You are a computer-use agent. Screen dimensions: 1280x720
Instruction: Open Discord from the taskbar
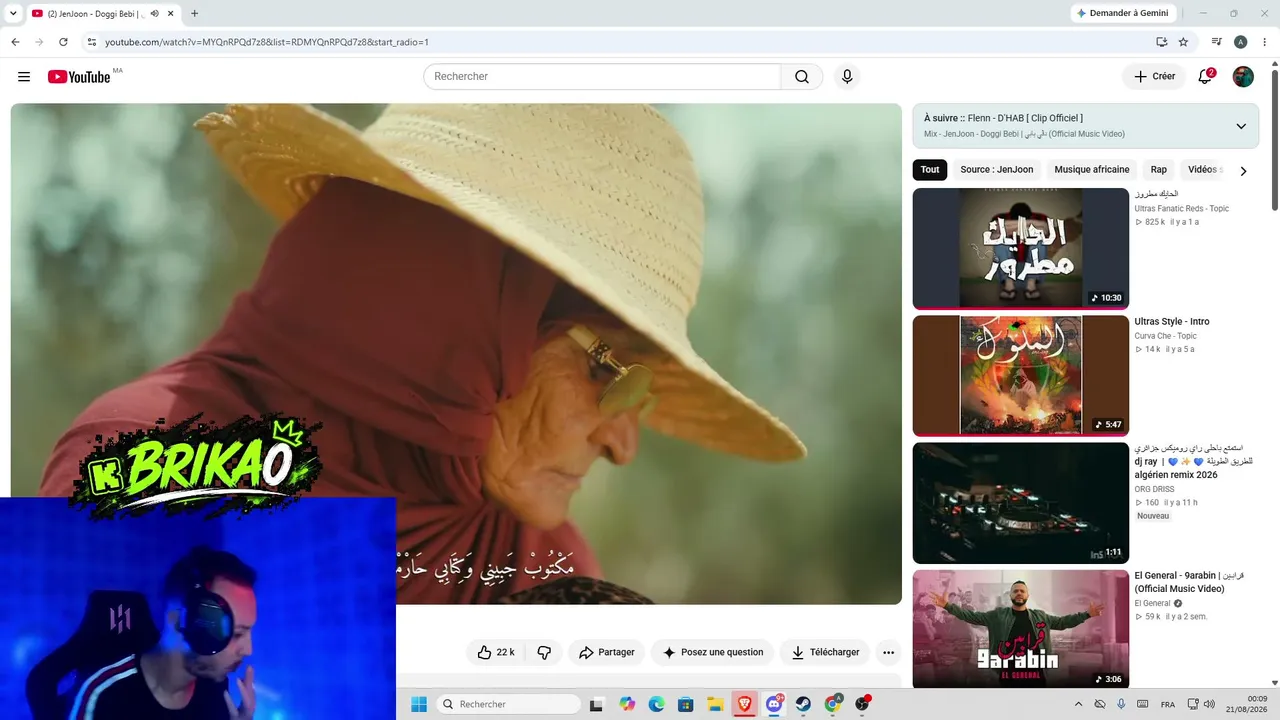[x=773, y=704]
